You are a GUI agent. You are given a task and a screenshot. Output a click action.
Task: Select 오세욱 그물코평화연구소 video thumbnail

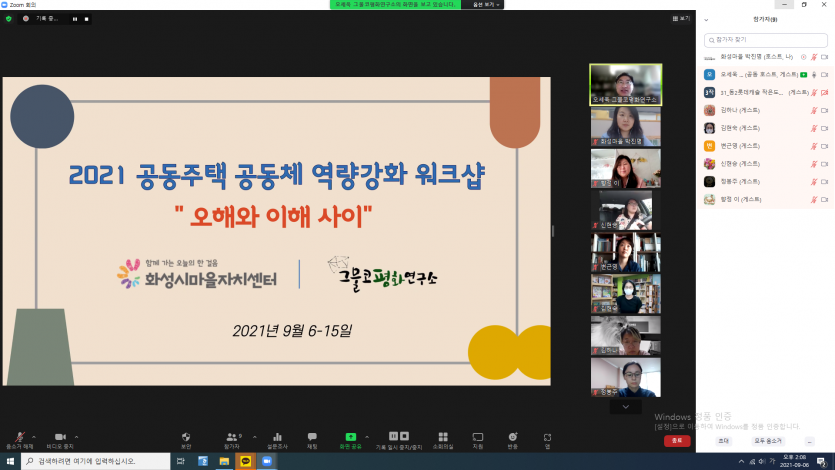point(626,85)
